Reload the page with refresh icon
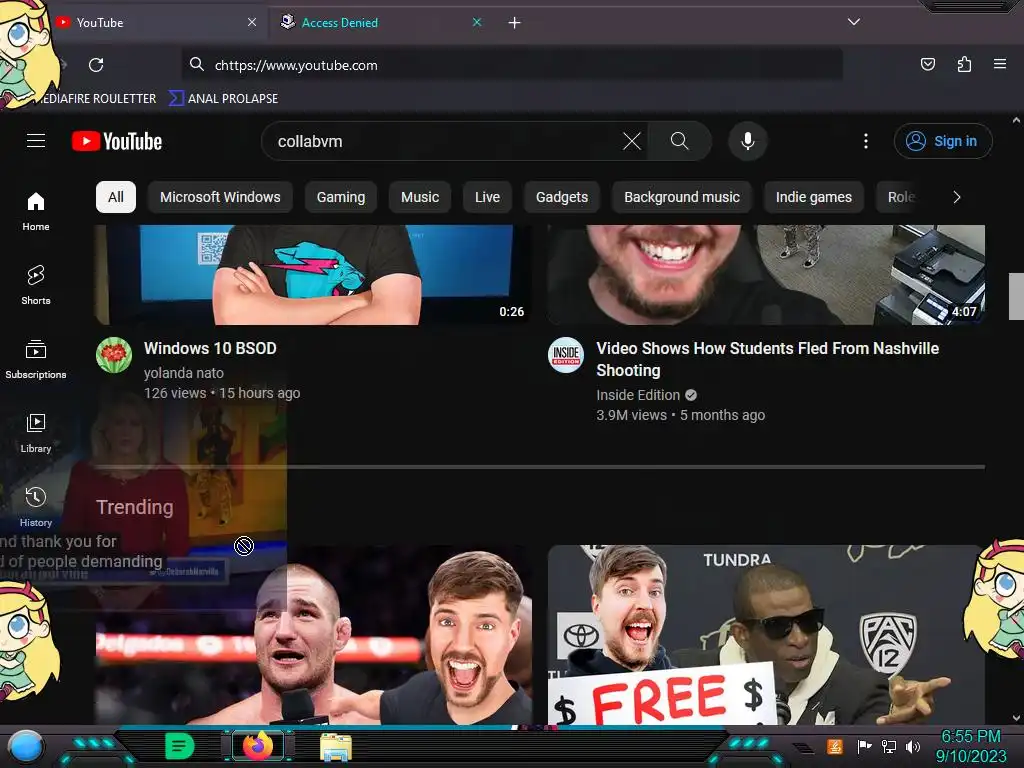The width and height of the screenshot is (1024, 768). tap(96, 65)
